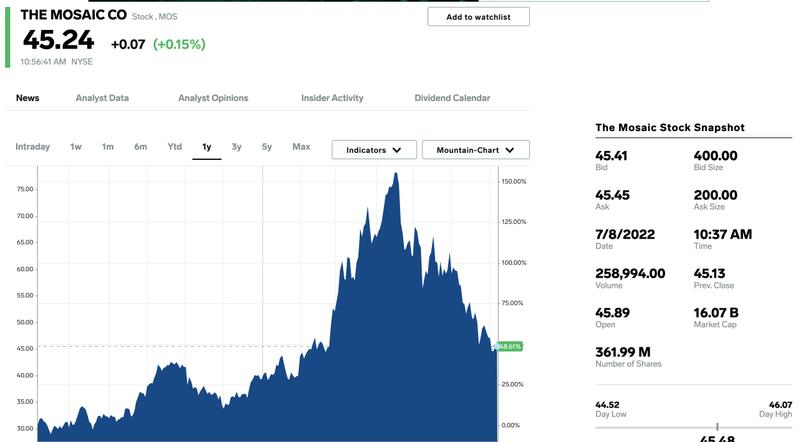View the Insider Activity tab
Image resolution: width=800 pixels, height=442 pixels.
(x=332, y=98)
